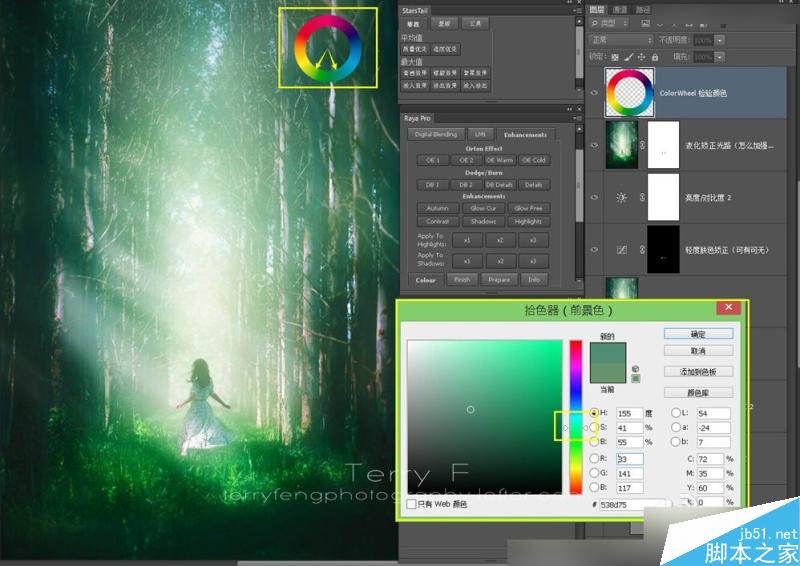
Task: Click the curves adjustment layer icon
Action: [621, 250]
